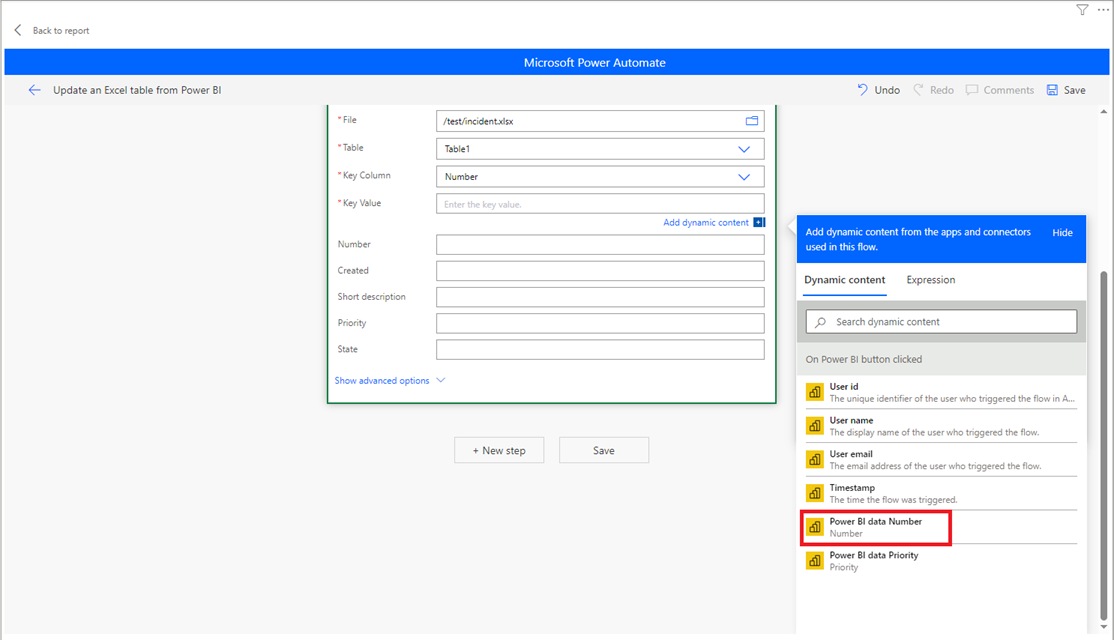Select the Power BI data Priority icon
This screenshot has height=640, width=1114.
[x=815, y=560]
